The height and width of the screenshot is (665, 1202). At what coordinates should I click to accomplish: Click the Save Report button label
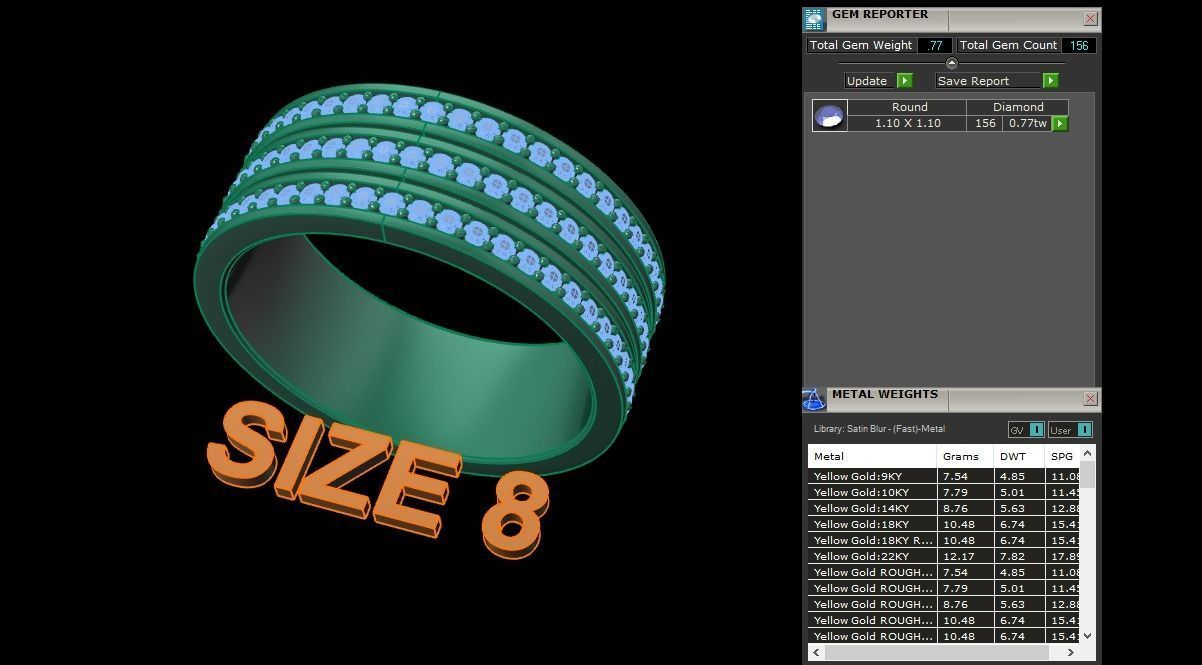tap(988, 81)
